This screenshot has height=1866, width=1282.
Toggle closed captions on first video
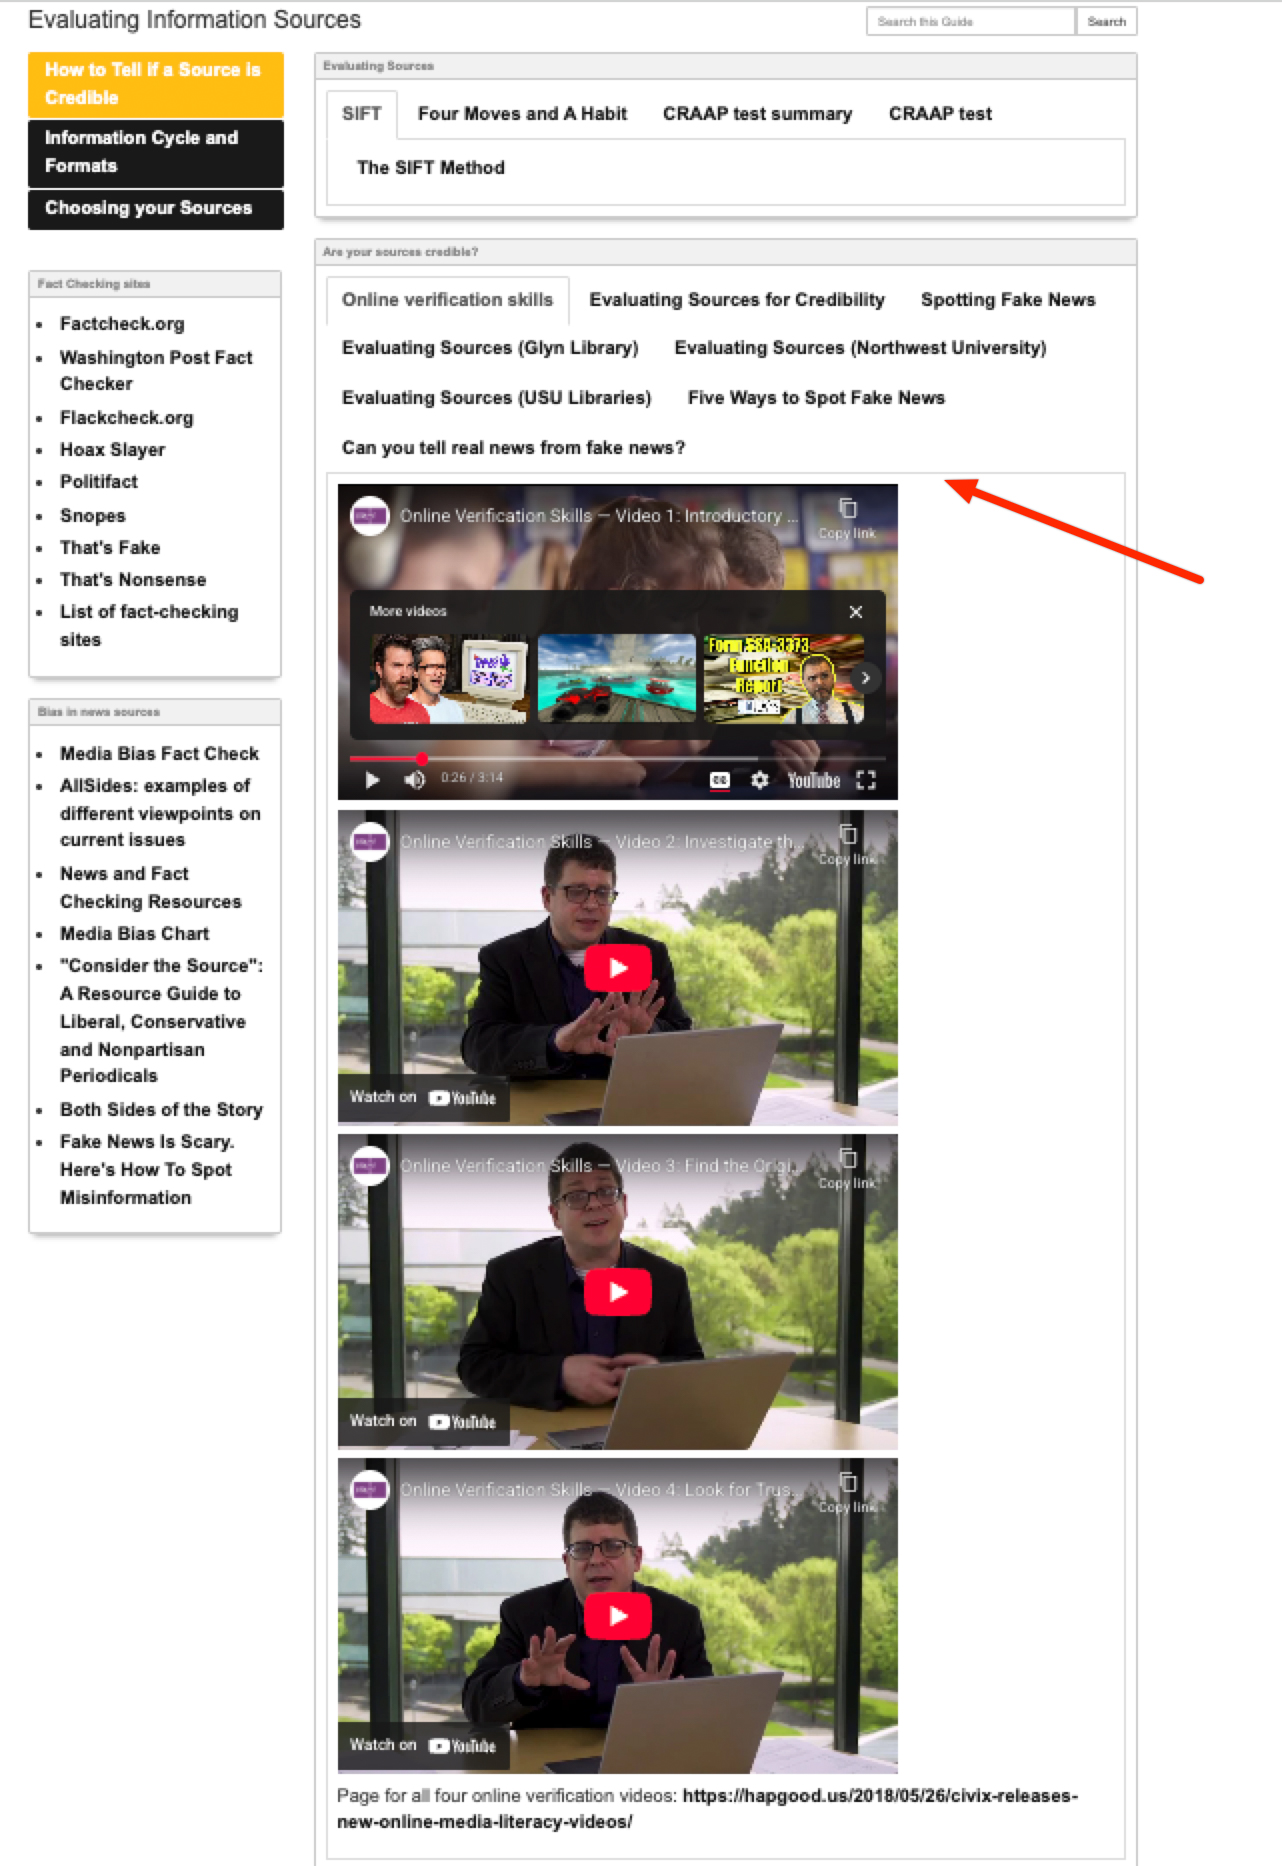(719, 780)
